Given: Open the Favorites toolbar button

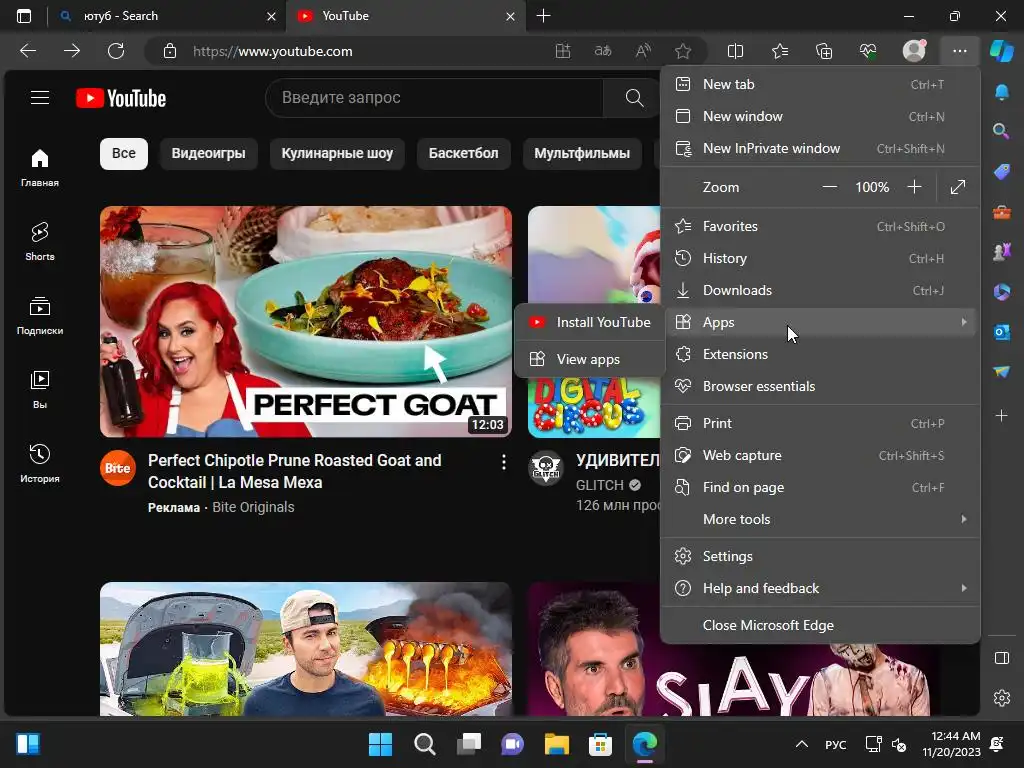Looking at the screenshot, I should [780, 51].
